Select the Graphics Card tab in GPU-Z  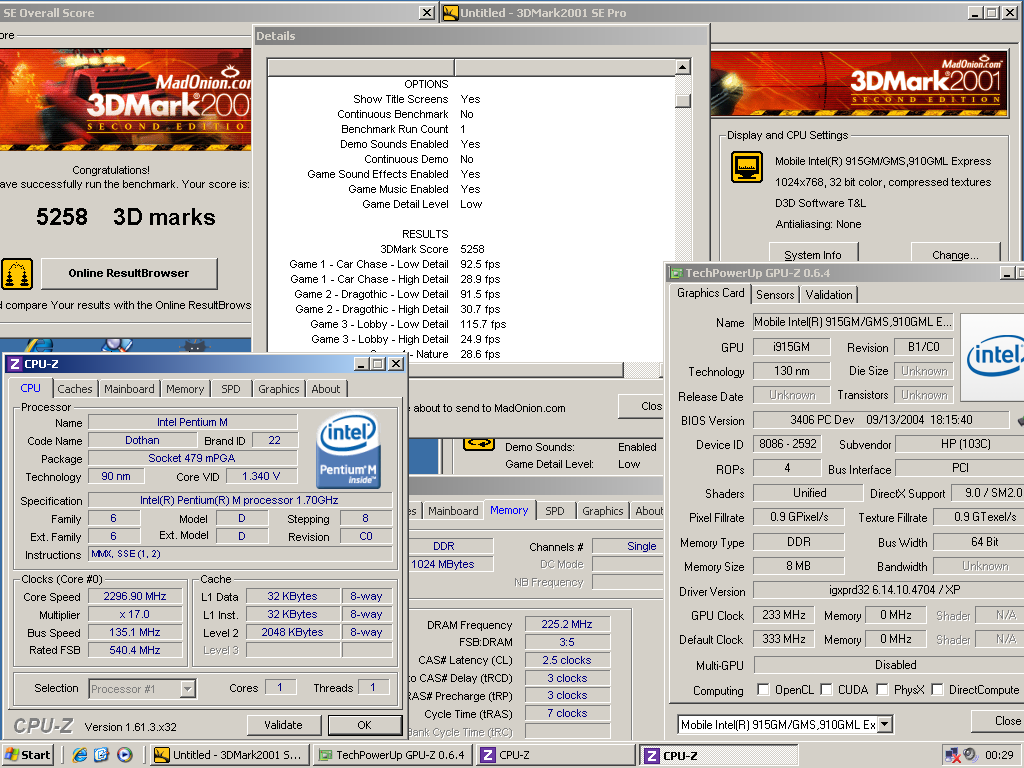click(711, 293)
